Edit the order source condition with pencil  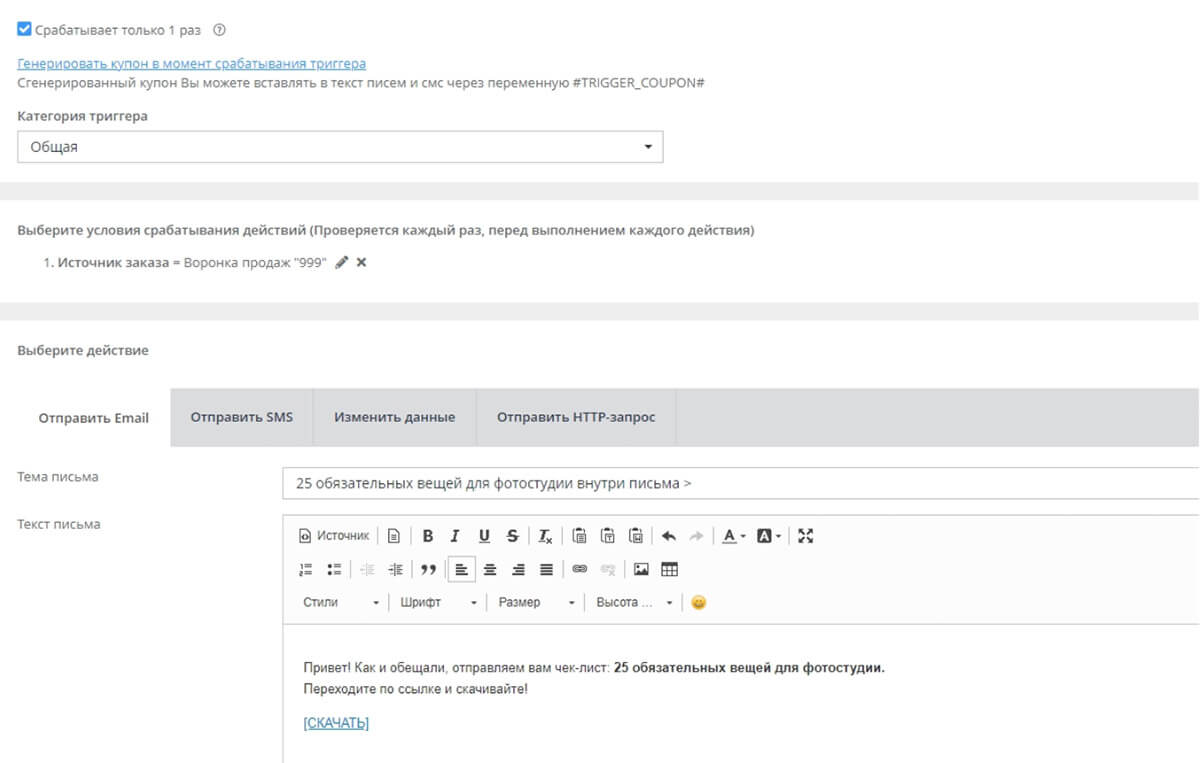[342, 262]
